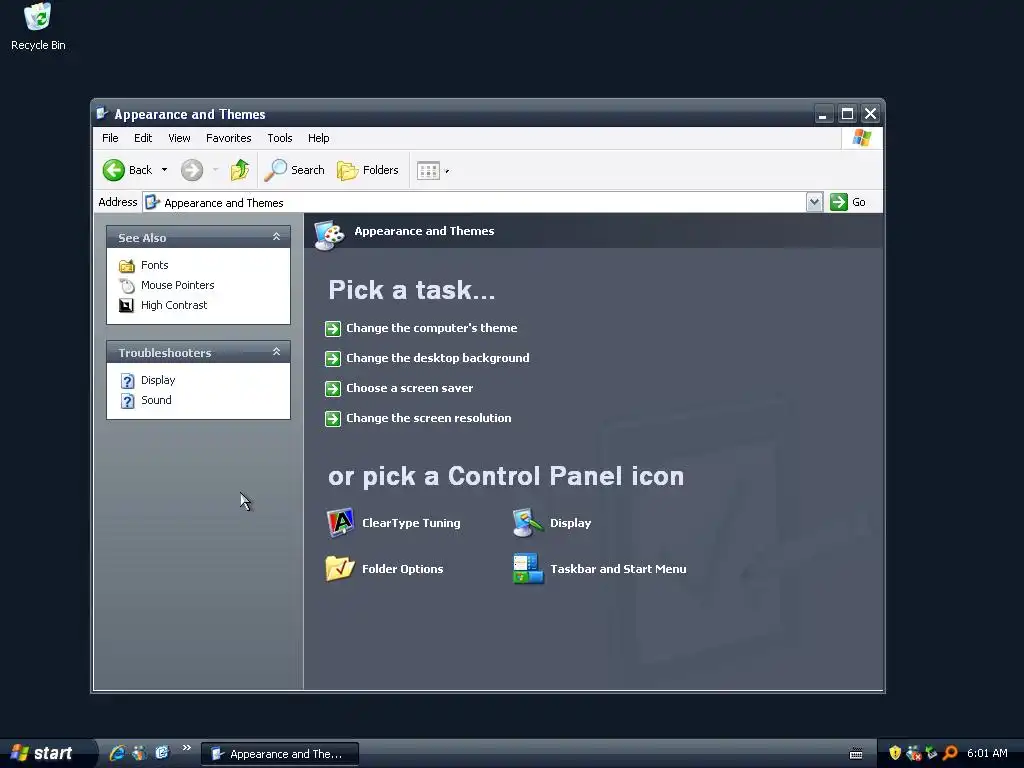Launch Internet Explorer from Quick Launch

coord(118,753)
